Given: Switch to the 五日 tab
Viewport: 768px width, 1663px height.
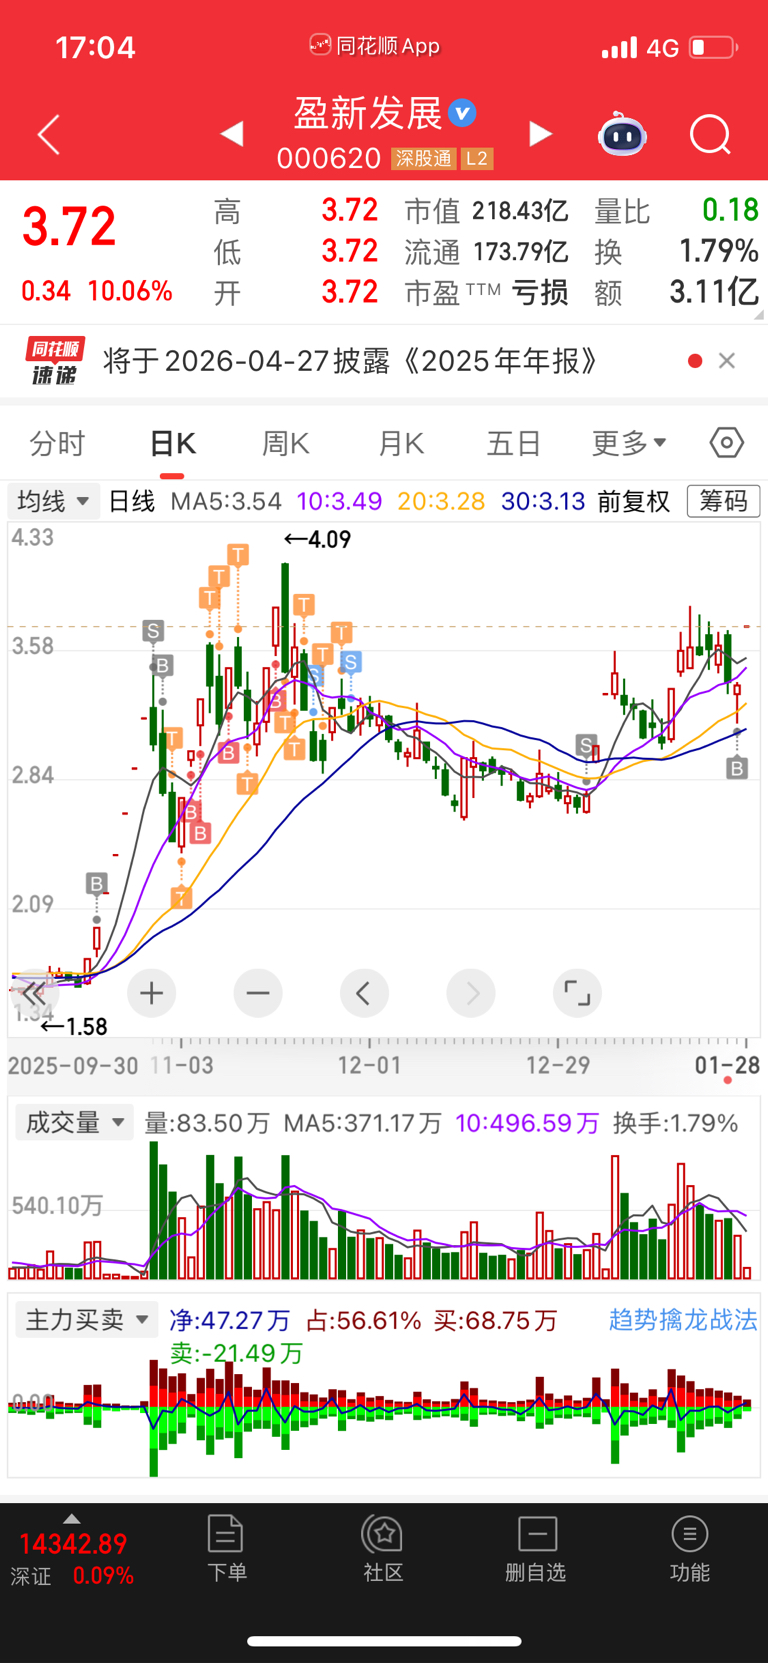Looking at the screenshot, I should click(514, 443).
